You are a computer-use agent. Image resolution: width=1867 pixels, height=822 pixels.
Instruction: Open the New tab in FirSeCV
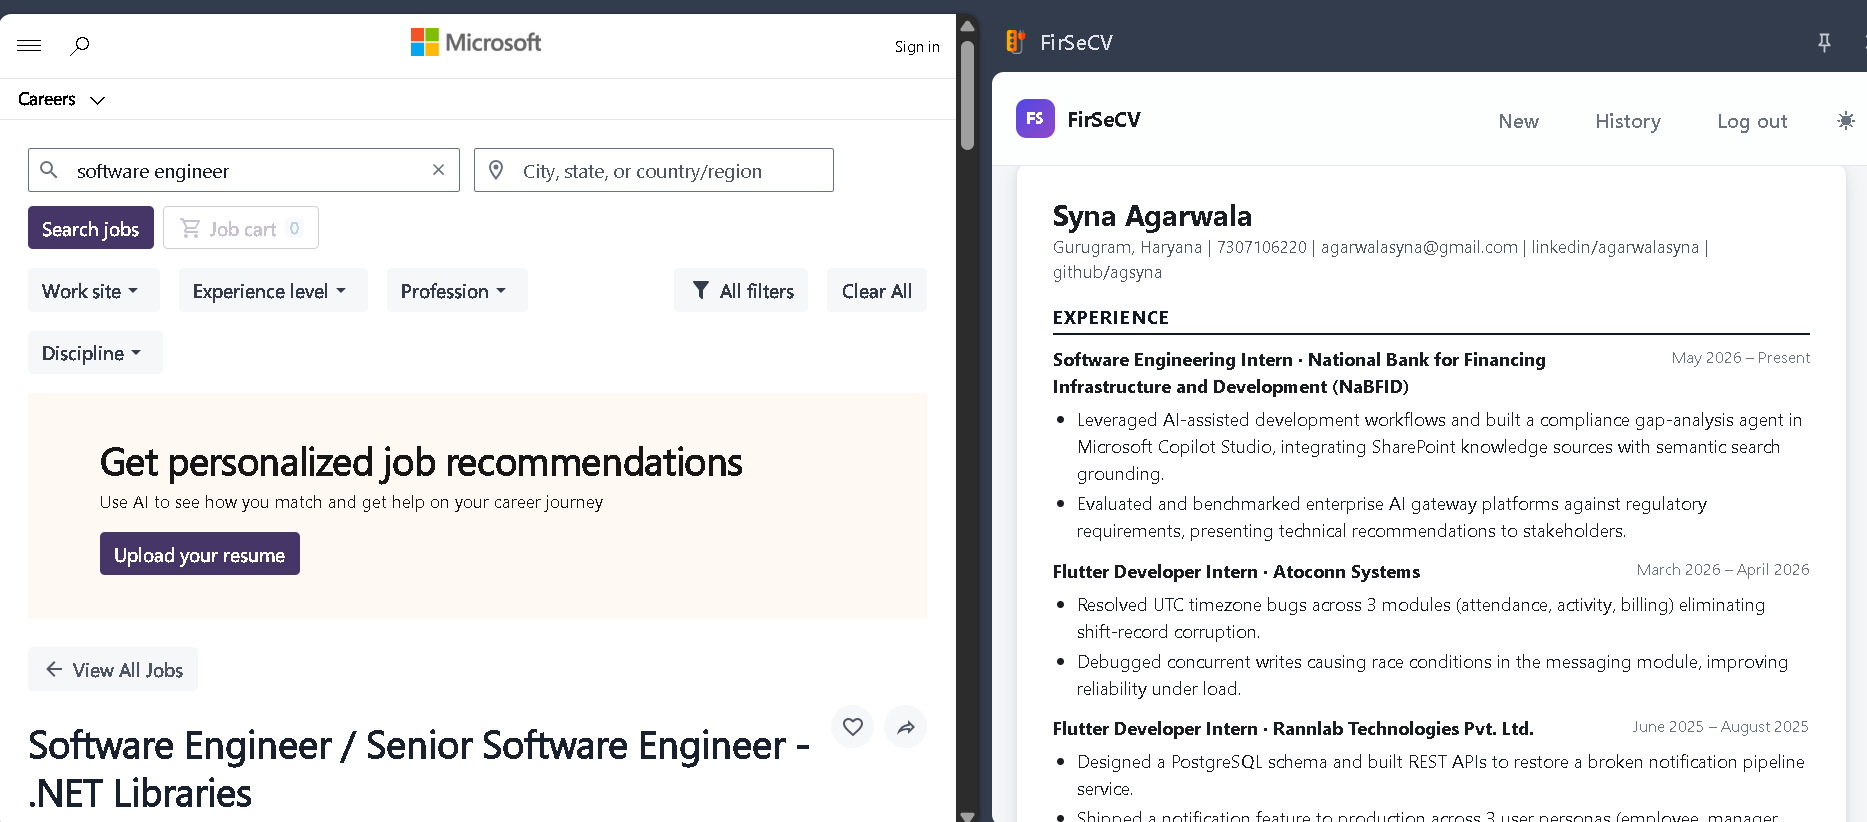1518,121
